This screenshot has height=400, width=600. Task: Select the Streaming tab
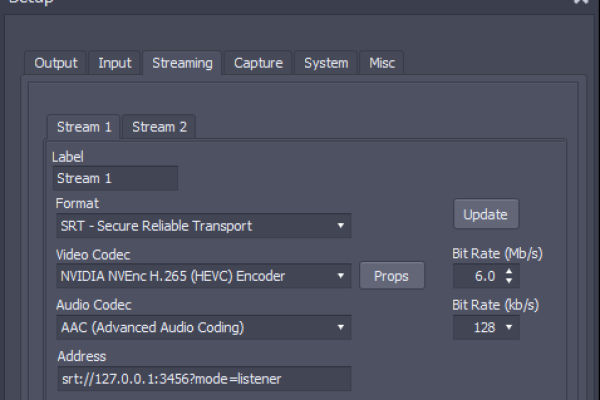coord(182,63)
